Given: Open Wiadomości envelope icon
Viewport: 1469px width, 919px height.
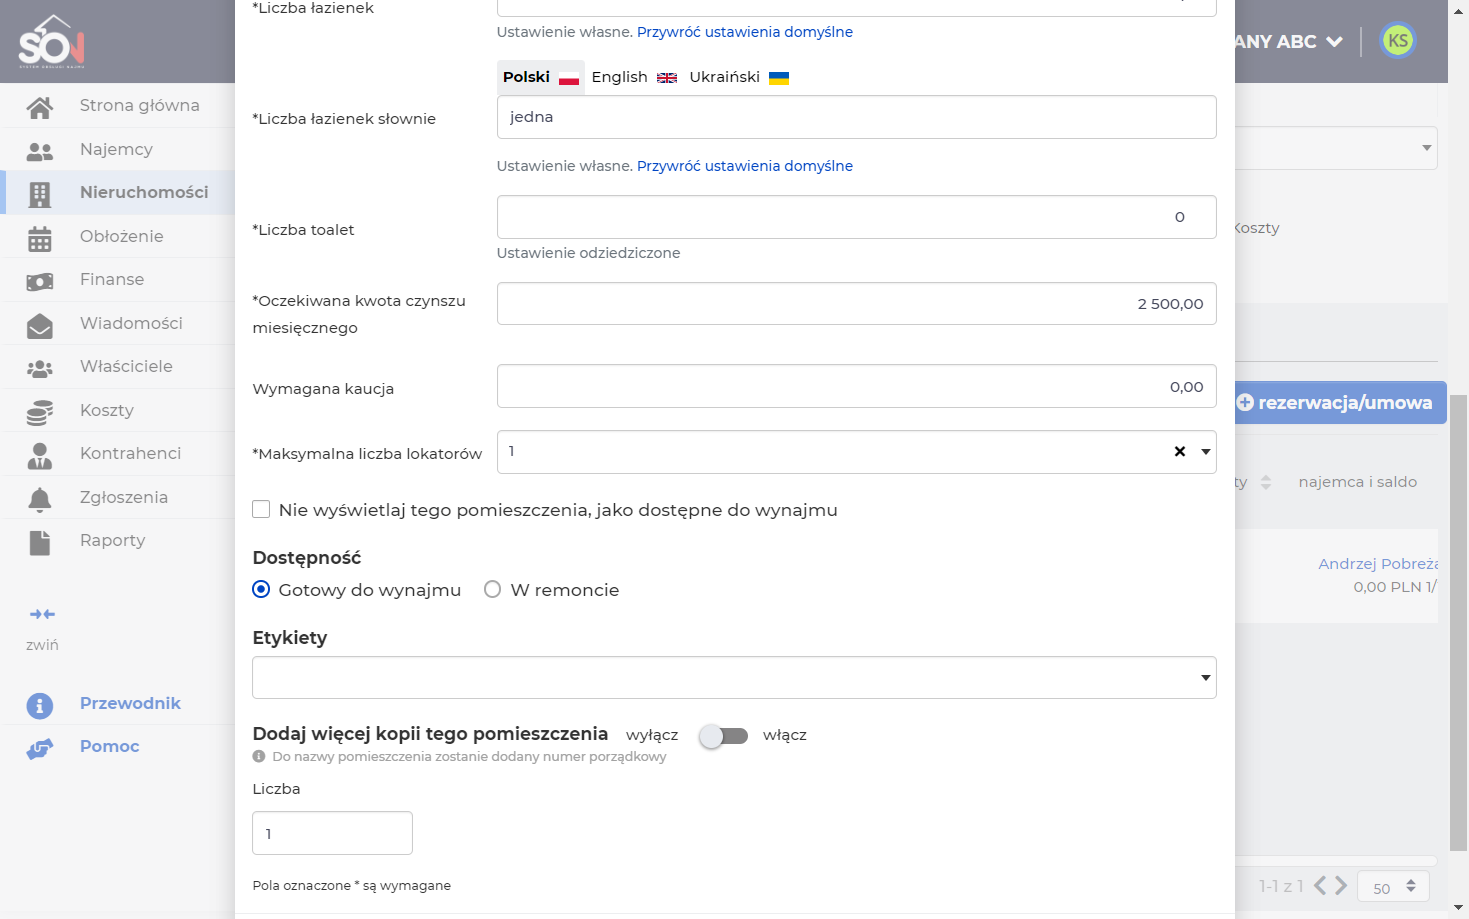Looking at the screenshot, I should tap(40, 325).
